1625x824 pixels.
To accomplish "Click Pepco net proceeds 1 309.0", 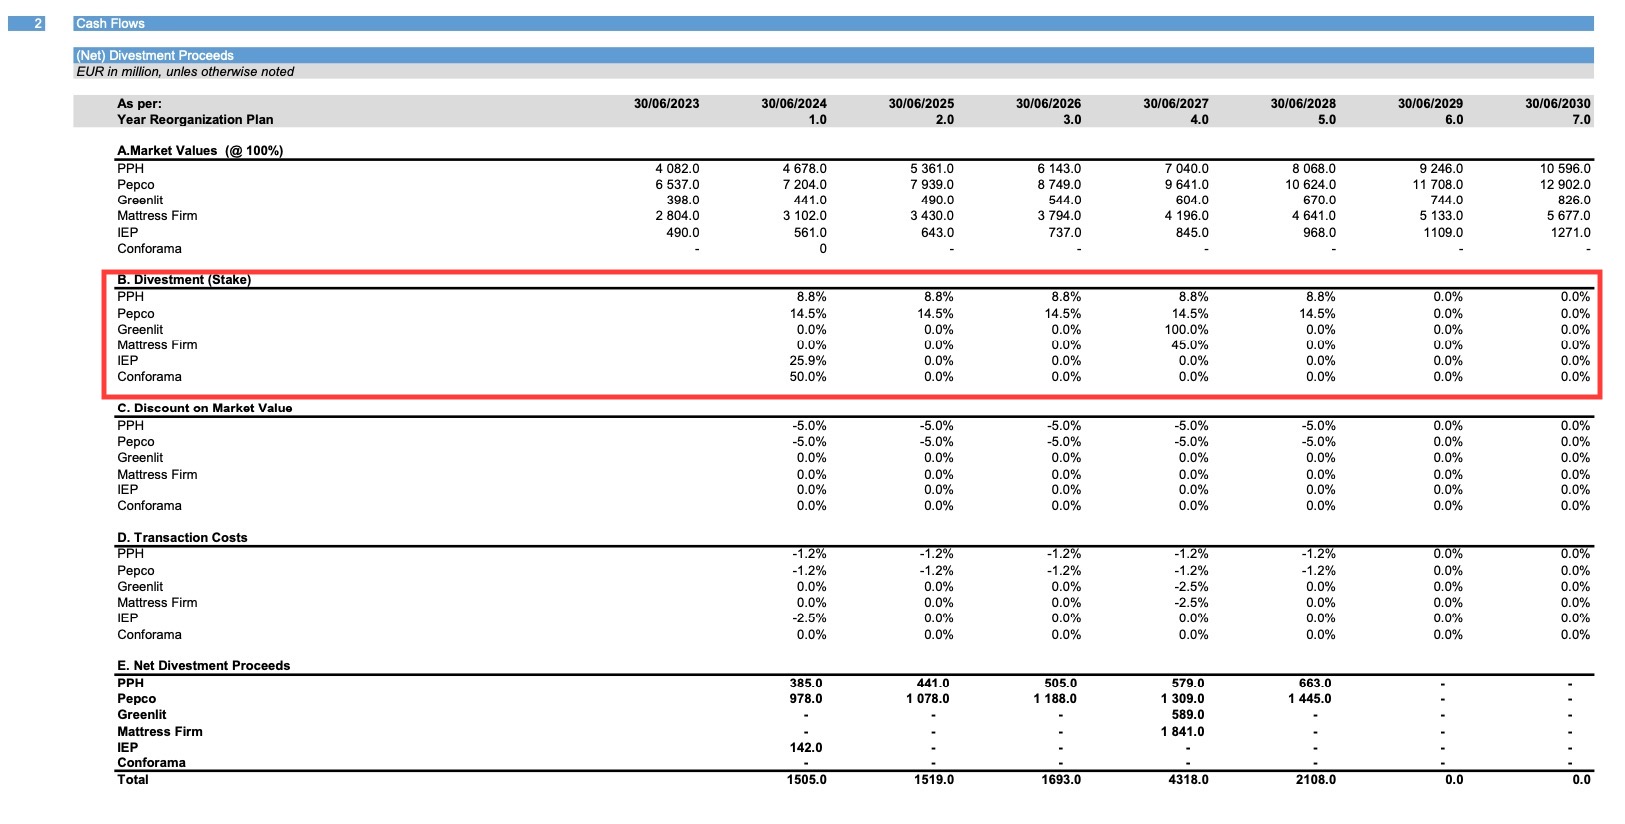I will point(1182,699).
